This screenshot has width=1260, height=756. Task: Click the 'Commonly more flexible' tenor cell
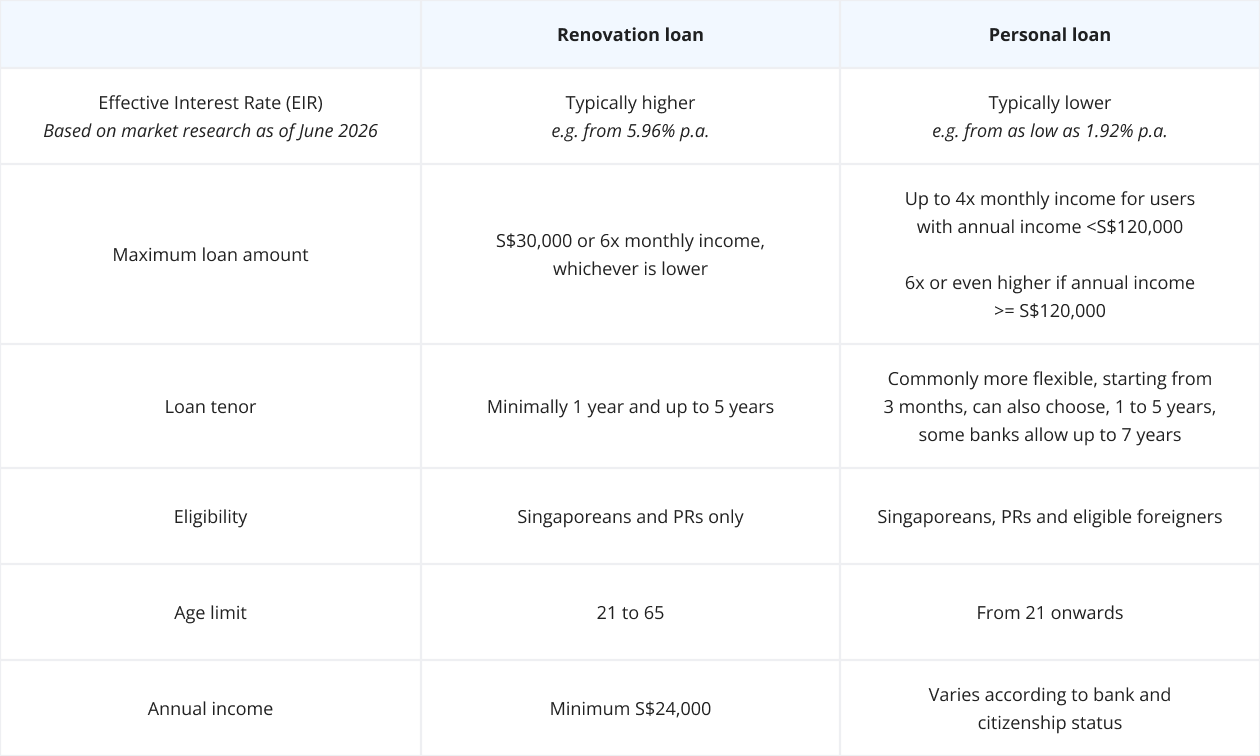tap(1049, 406)
